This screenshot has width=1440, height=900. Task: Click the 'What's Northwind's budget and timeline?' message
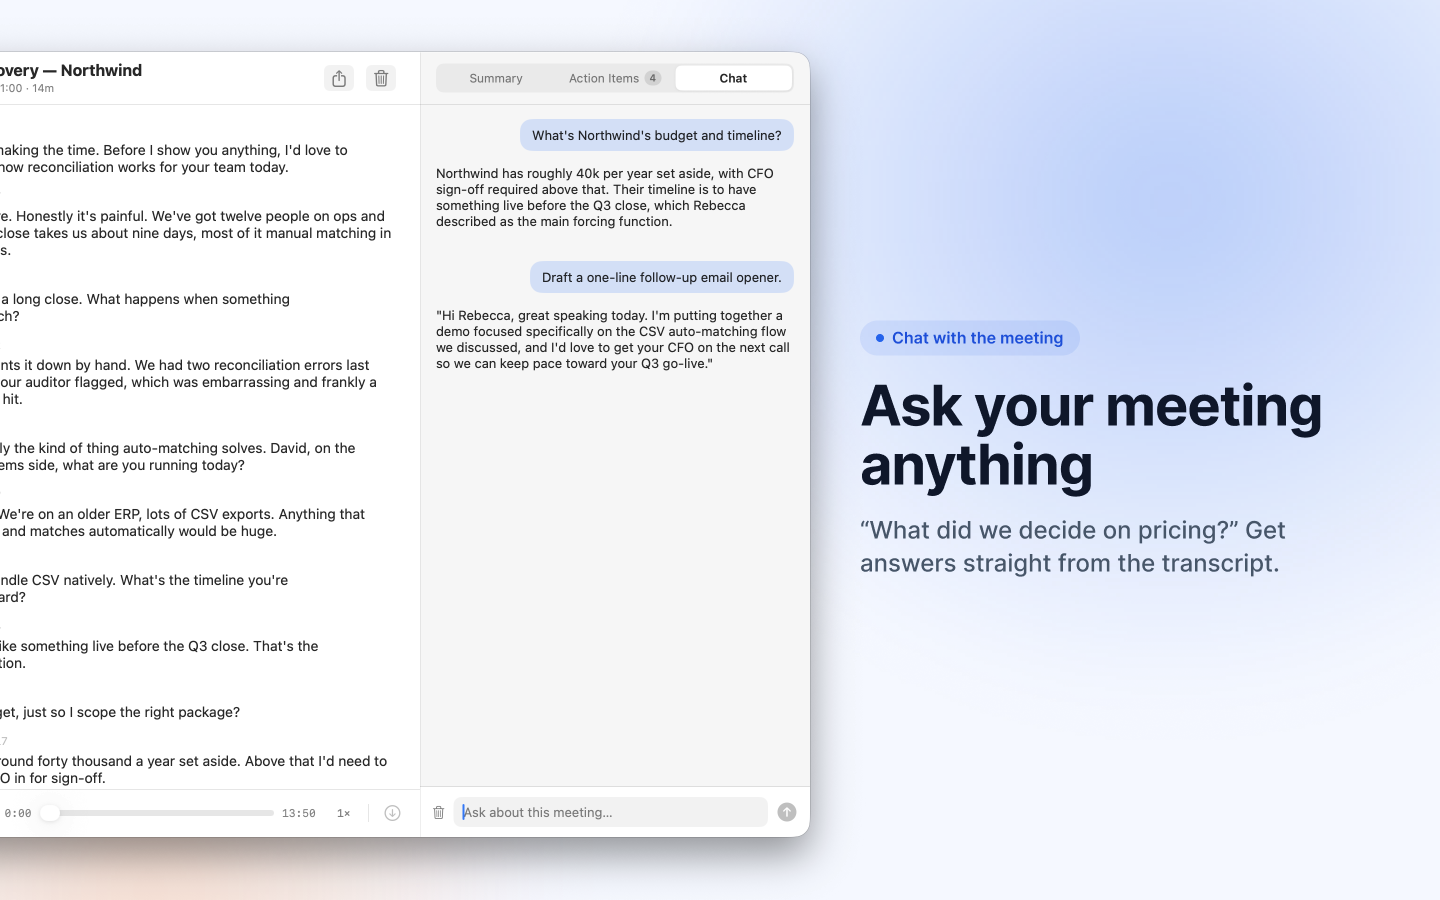pos(657,135)
